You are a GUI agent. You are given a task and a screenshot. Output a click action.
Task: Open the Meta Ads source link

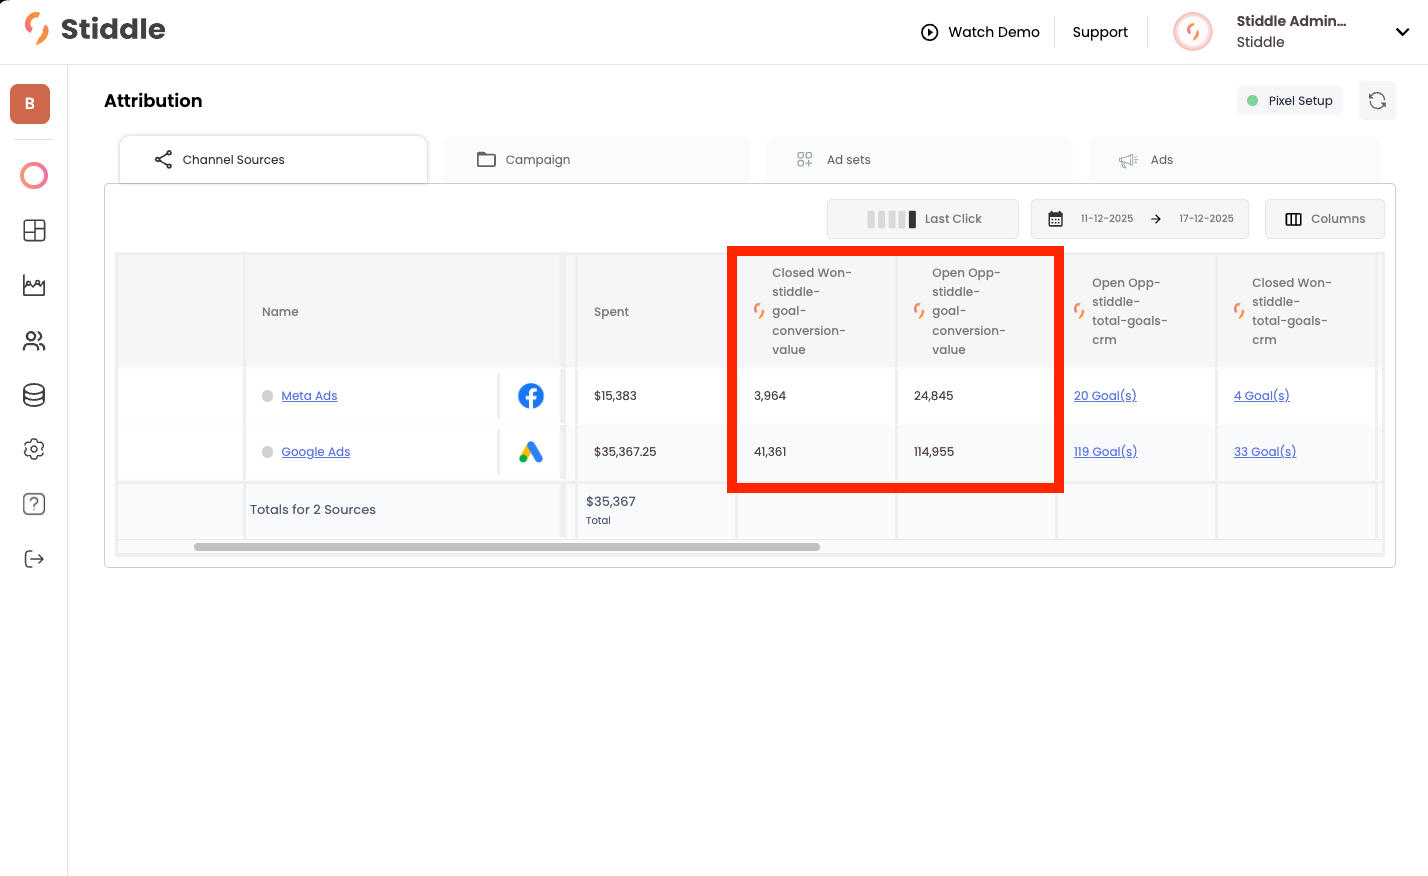(309, 396)
